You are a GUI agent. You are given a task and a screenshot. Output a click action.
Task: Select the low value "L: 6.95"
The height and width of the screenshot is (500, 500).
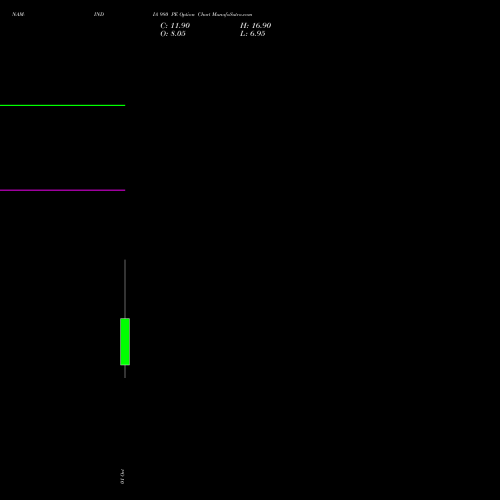click(x=253, y=34)
